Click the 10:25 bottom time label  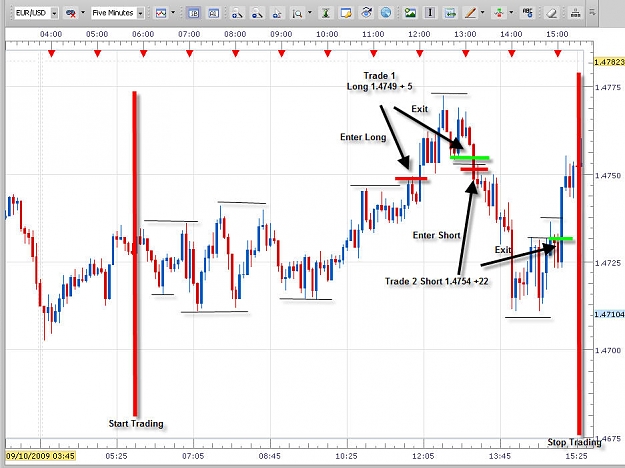point(346,456)
